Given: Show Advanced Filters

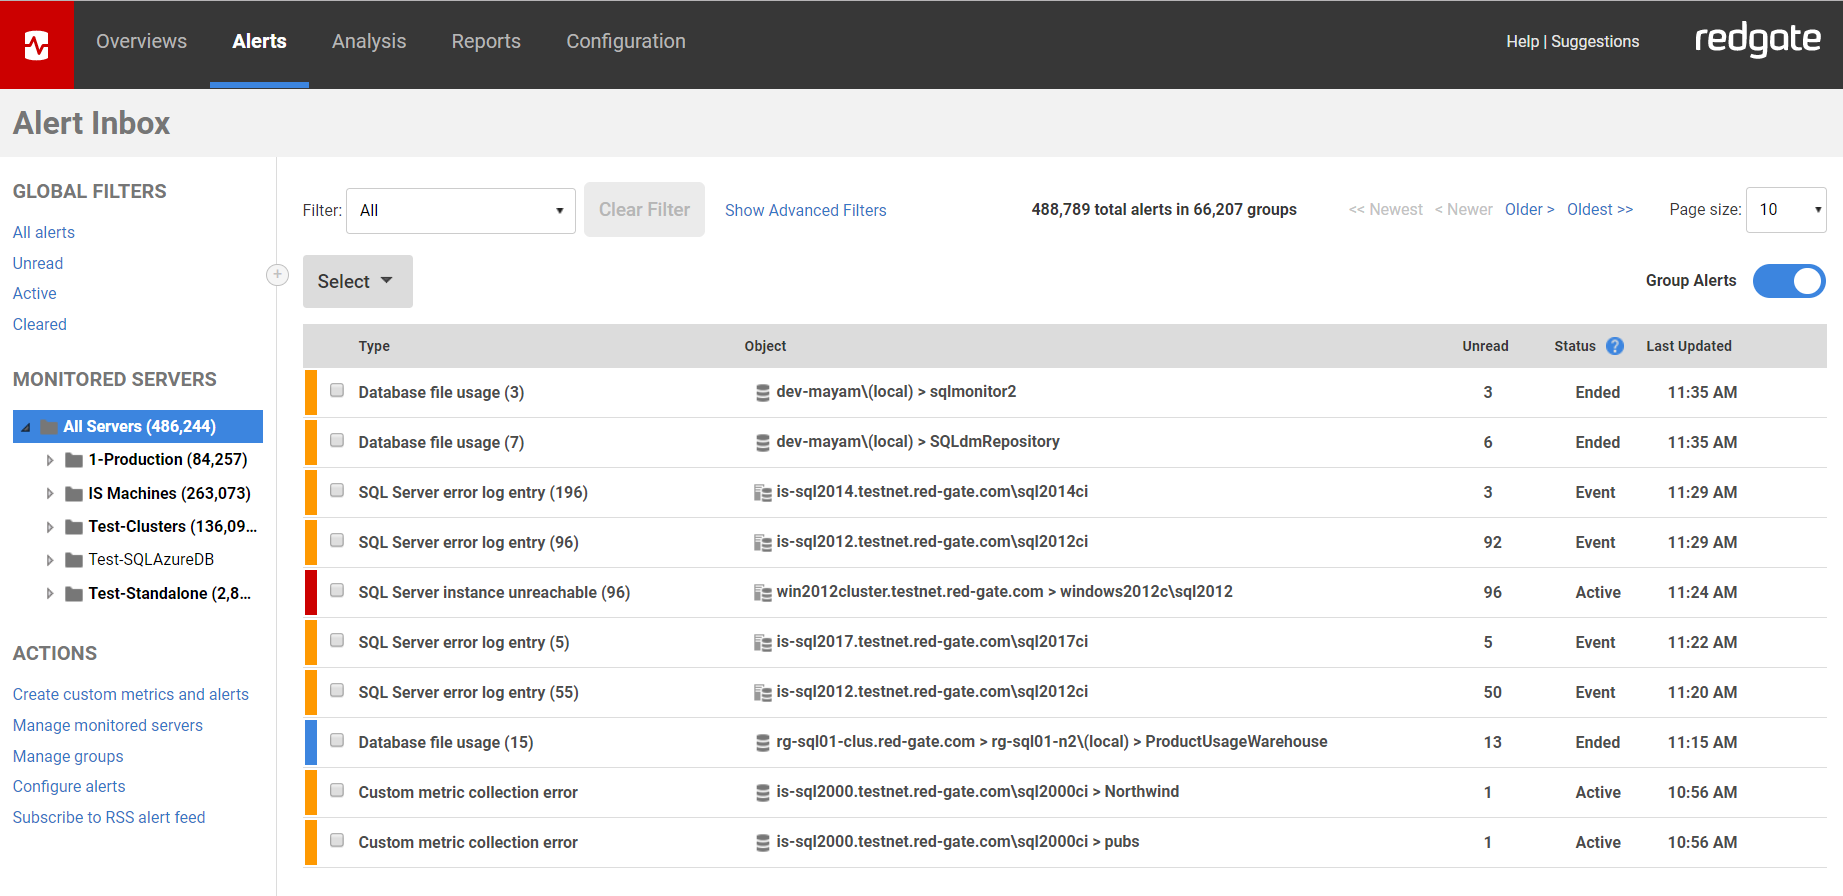Looking at the screenshot, I should [806, 211].
